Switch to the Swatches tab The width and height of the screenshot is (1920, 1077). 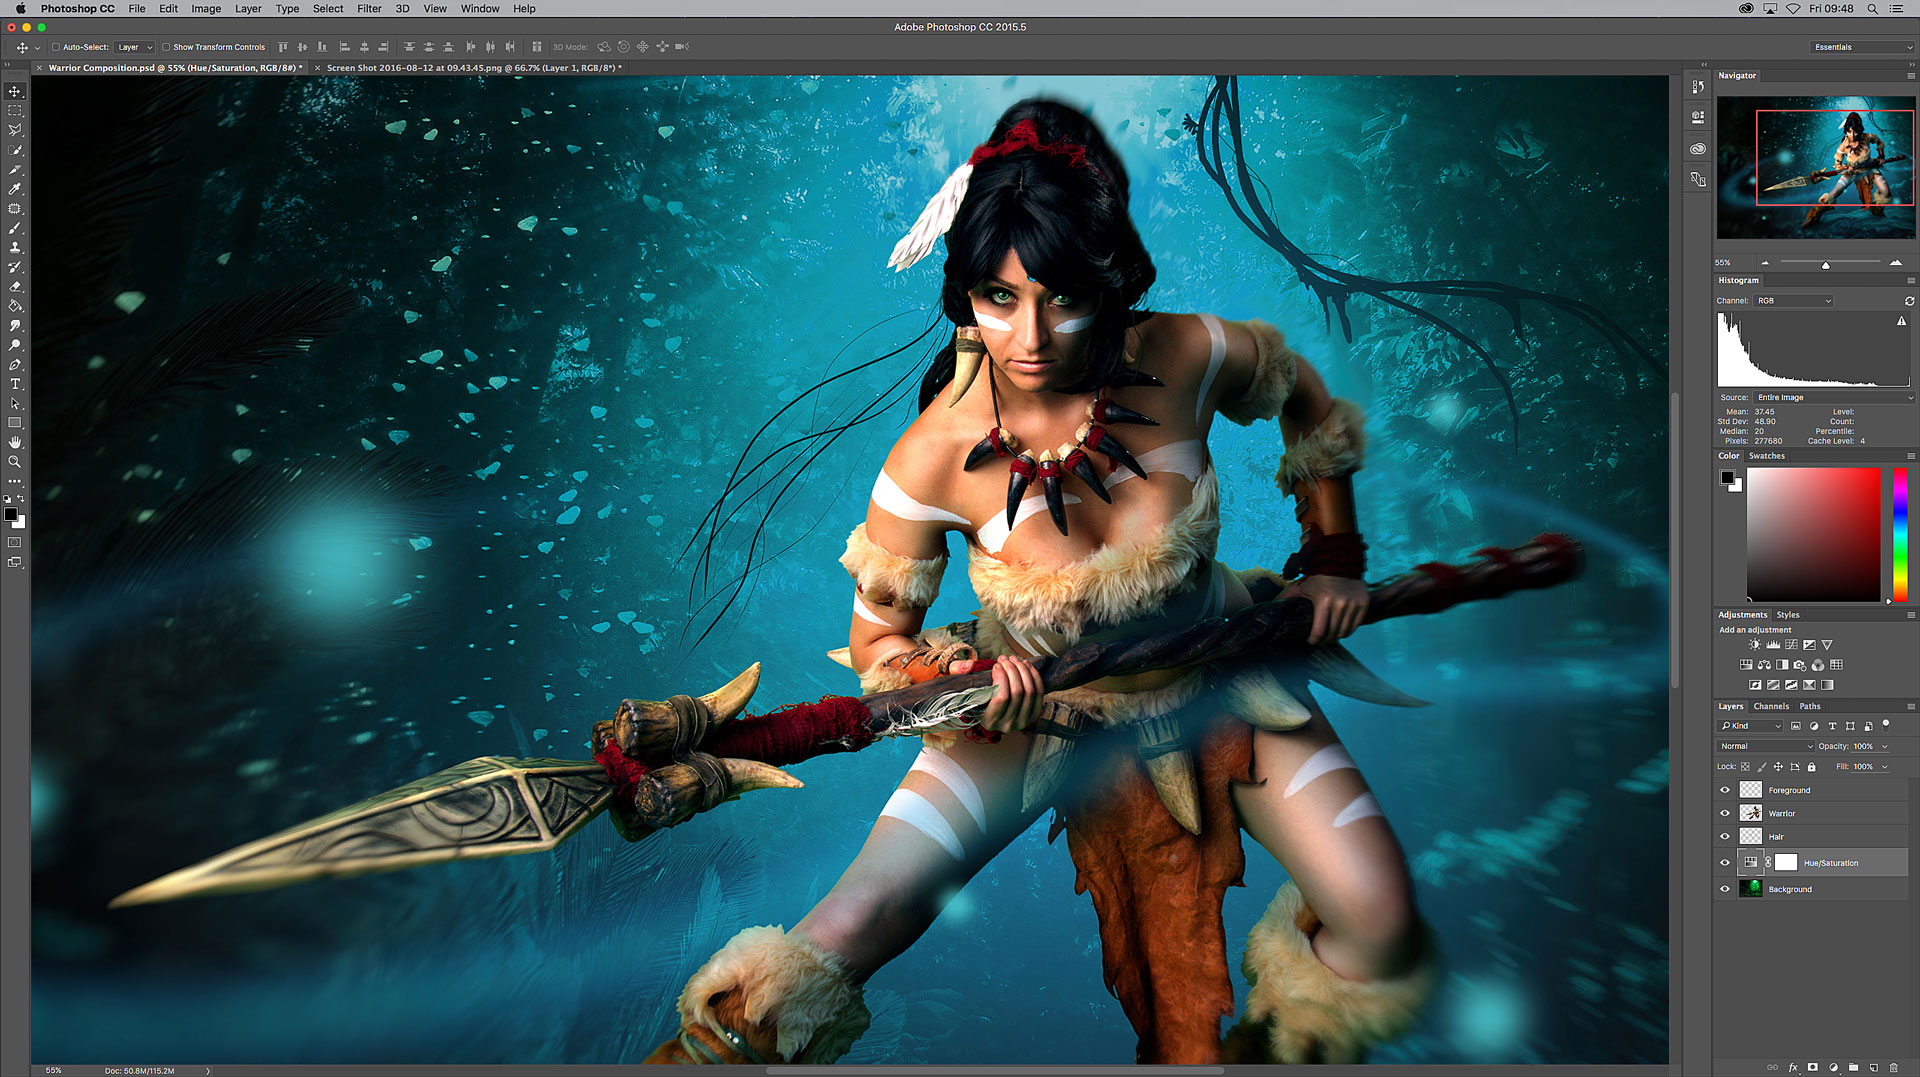point(1766,456)
